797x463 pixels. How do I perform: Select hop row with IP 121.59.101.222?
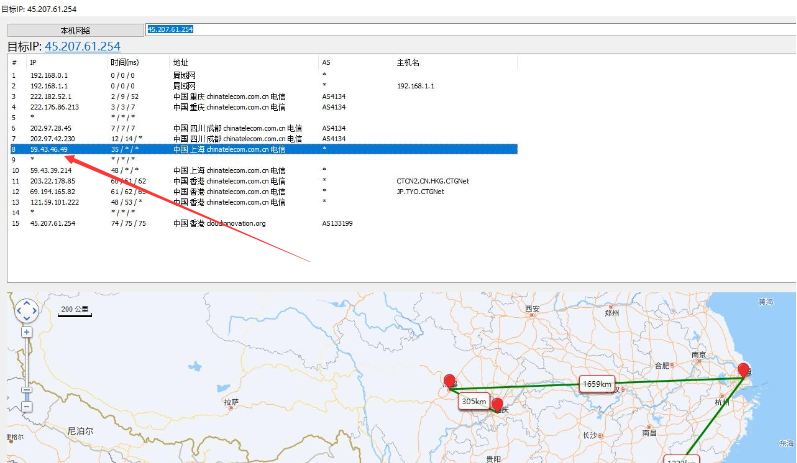click(264, 202)
